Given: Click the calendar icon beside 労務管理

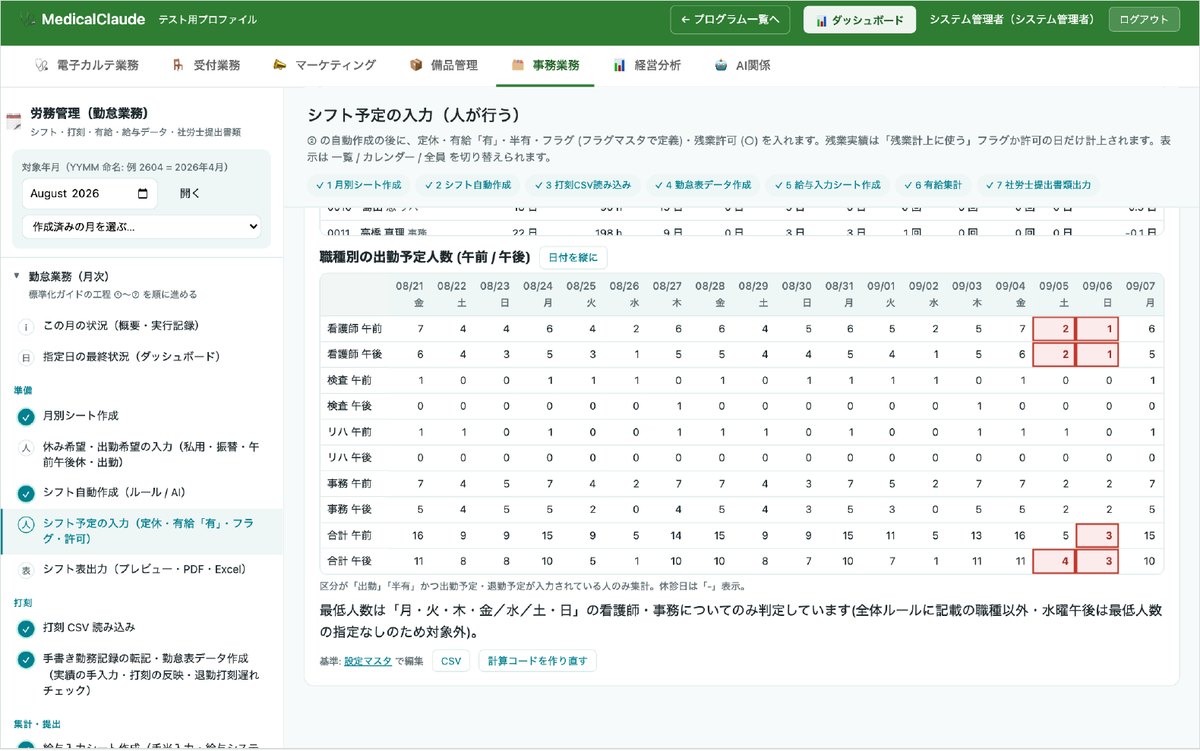Looking at the screenshot, I should (14, 122).
